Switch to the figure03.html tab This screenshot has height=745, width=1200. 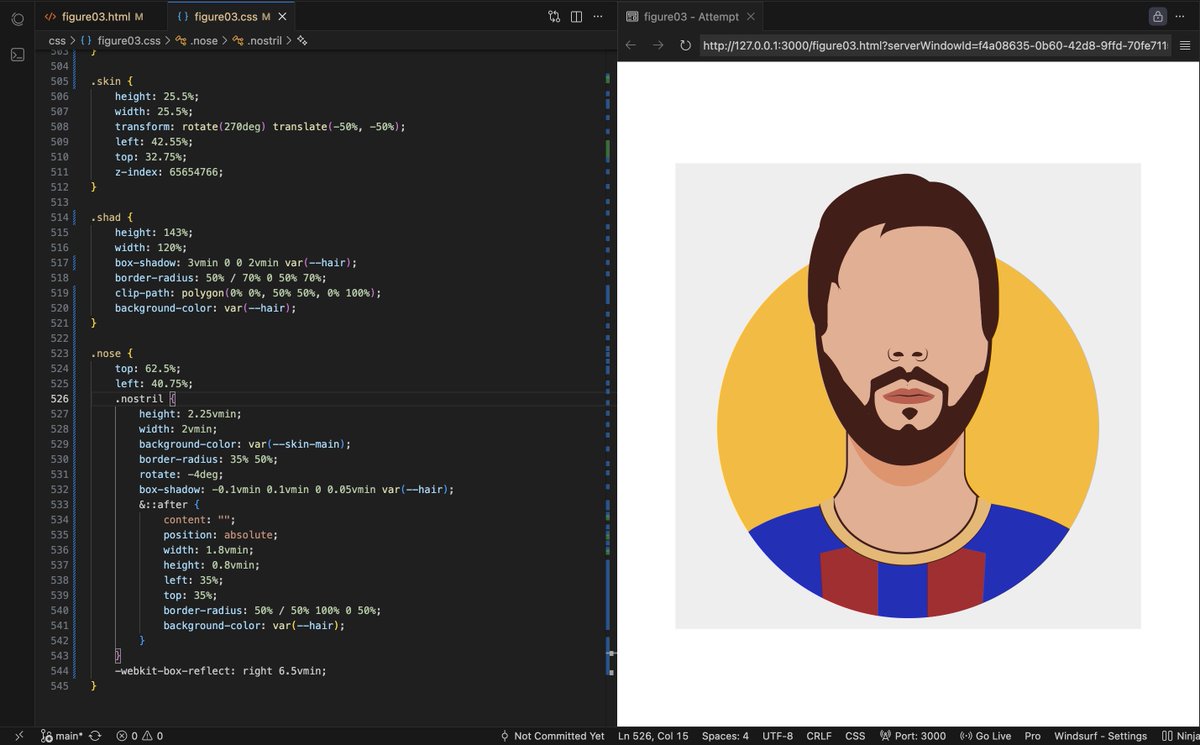coord(95,17)
